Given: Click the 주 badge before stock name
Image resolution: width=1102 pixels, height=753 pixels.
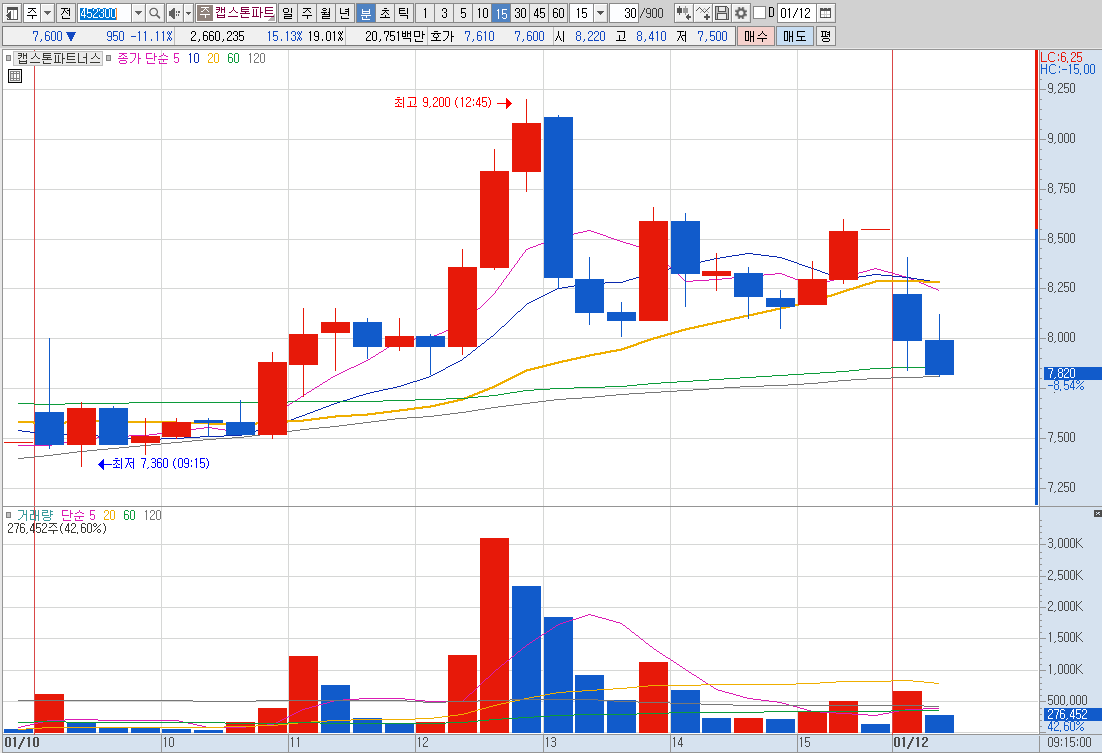Looking at the screenshot, I should click(205, 13).
